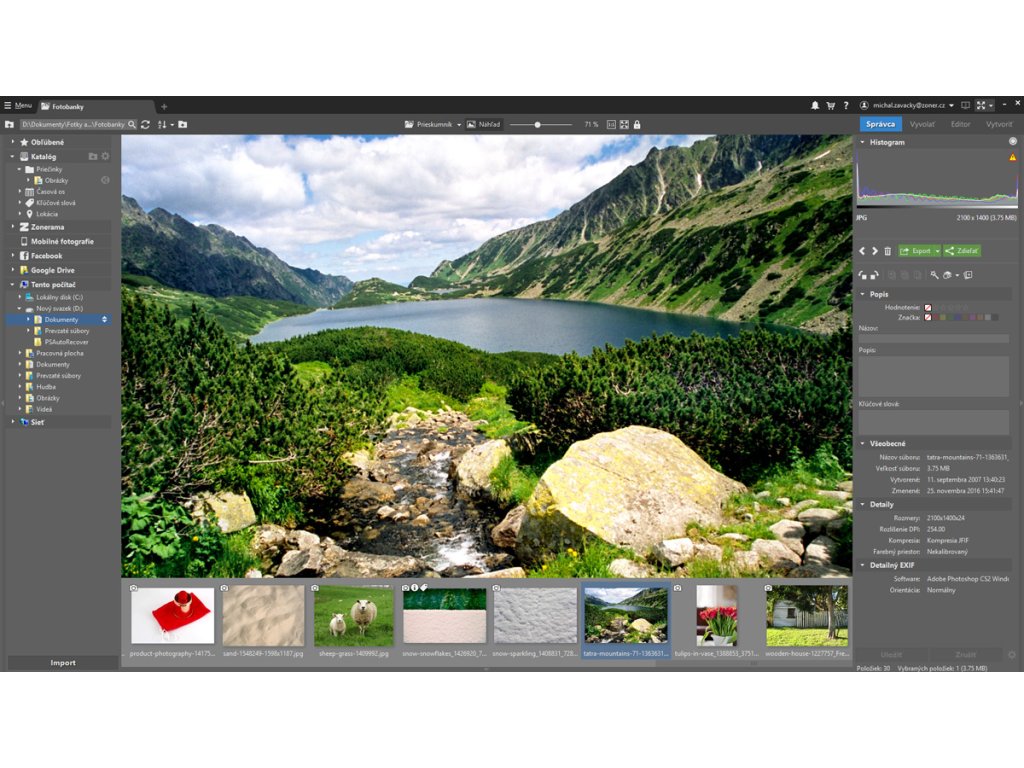Go to next image arrow
Viewport: 1024px width, 768px height.
click(874, 251)
